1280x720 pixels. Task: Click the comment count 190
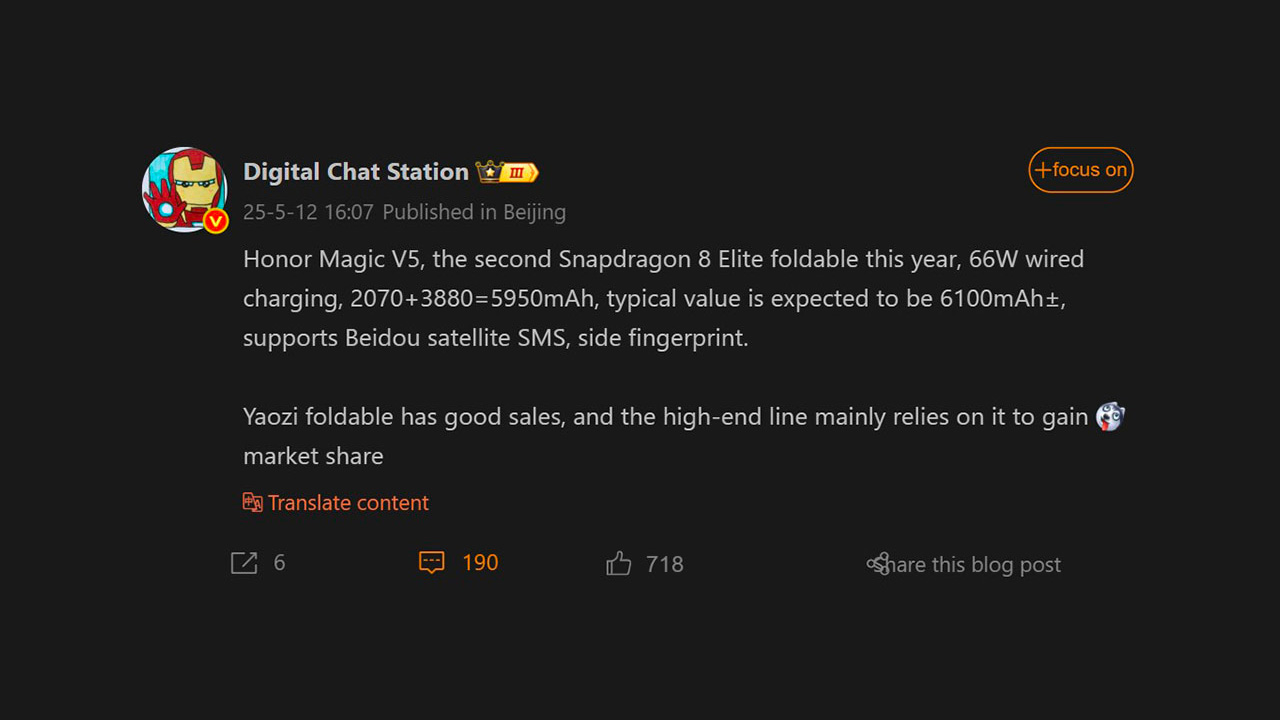[x=480, y=563]
